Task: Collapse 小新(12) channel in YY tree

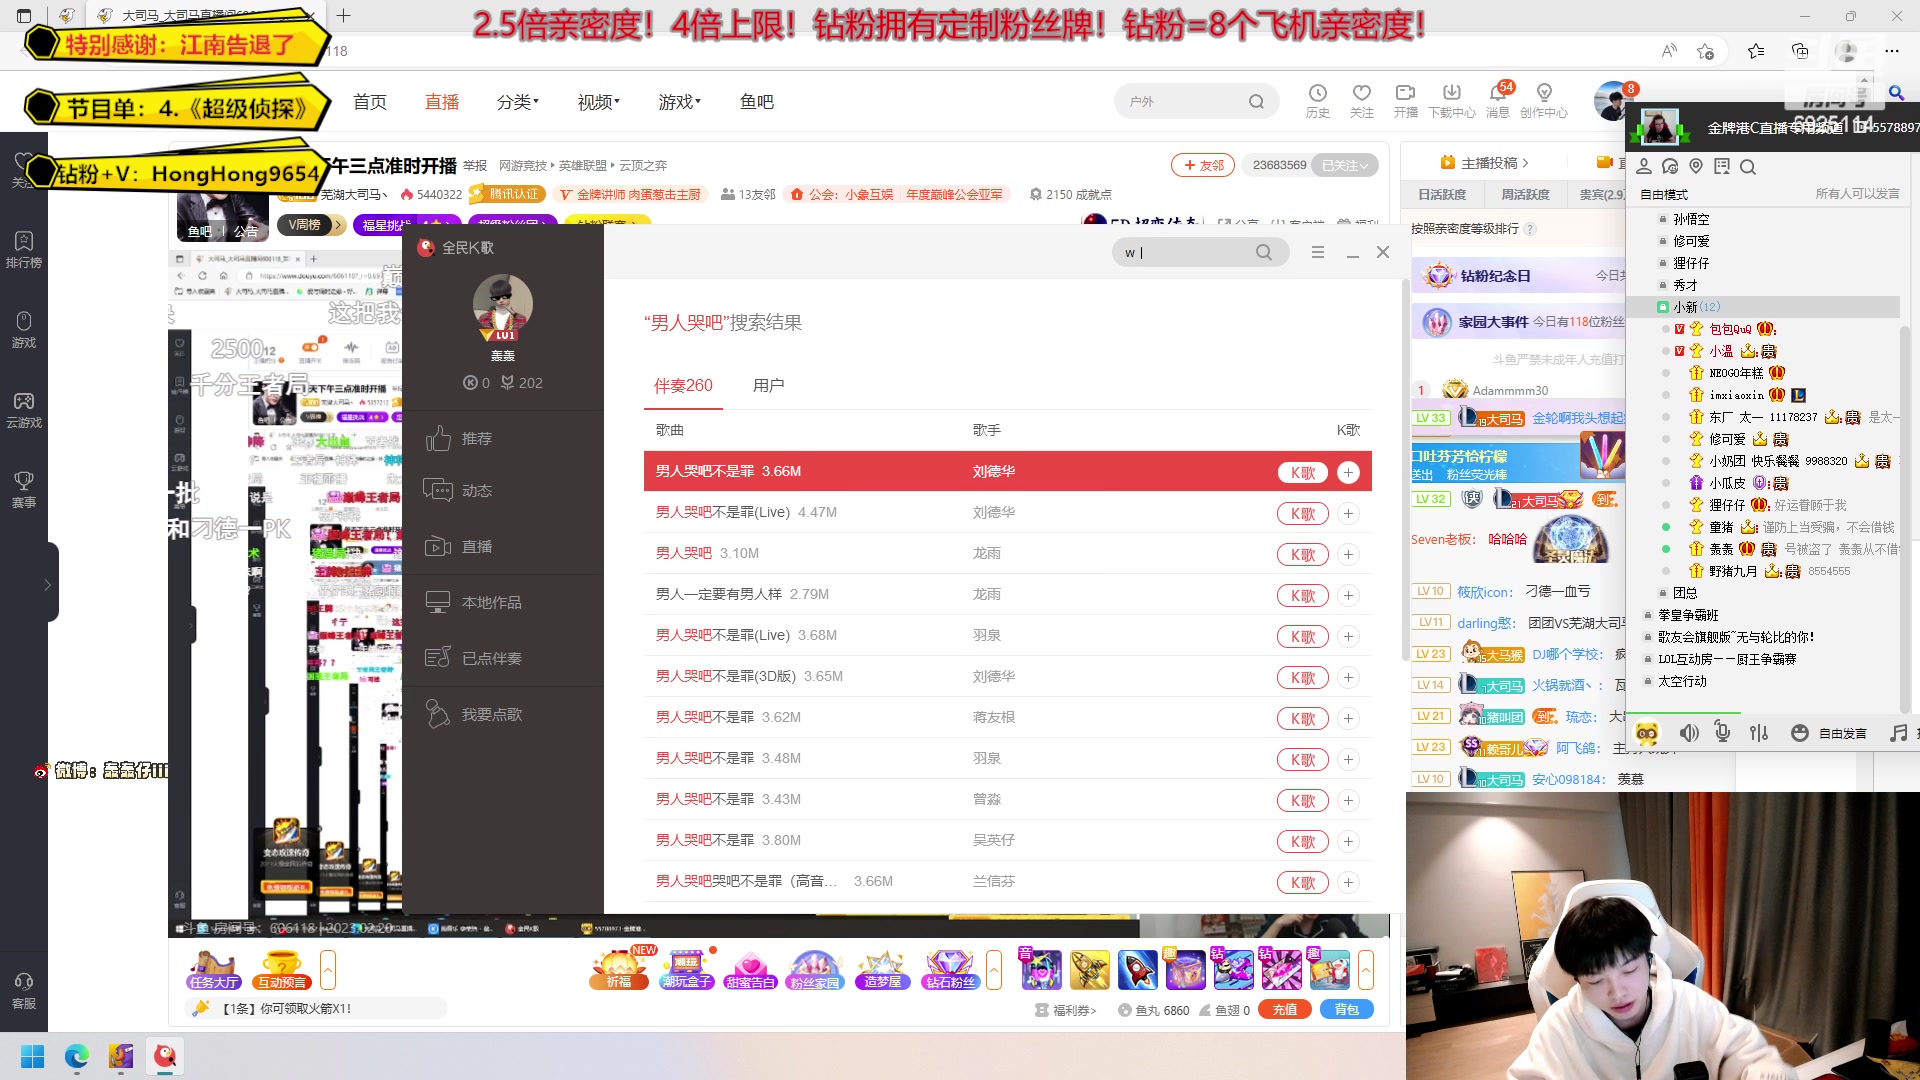Action: [1662, 307]
